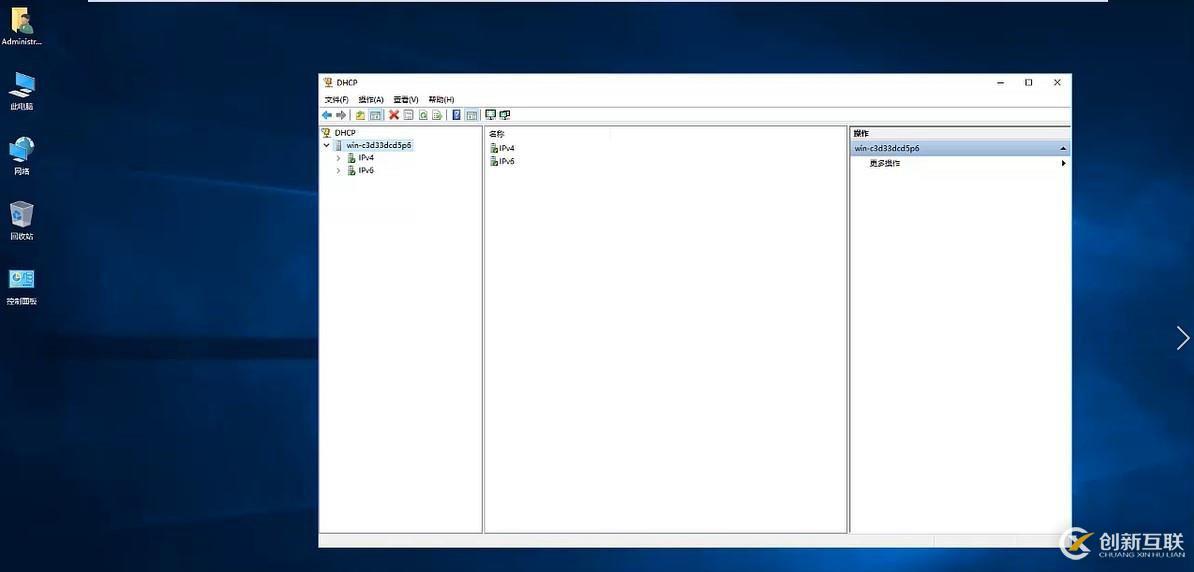The image size is (1194, 572).
Task: Select the IPv6 item in the list pane
Action: (x=503, y=161)
